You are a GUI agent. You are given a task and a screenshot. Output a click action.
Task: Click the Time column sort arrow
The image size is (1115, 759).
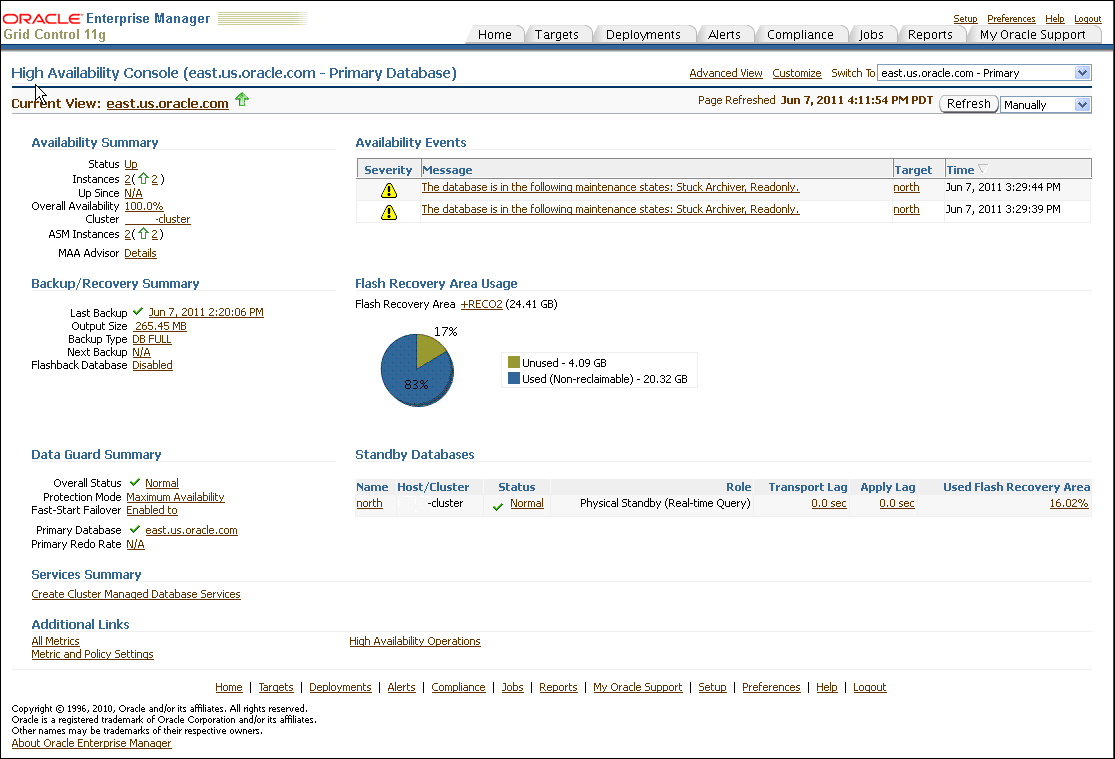(982, 170)
